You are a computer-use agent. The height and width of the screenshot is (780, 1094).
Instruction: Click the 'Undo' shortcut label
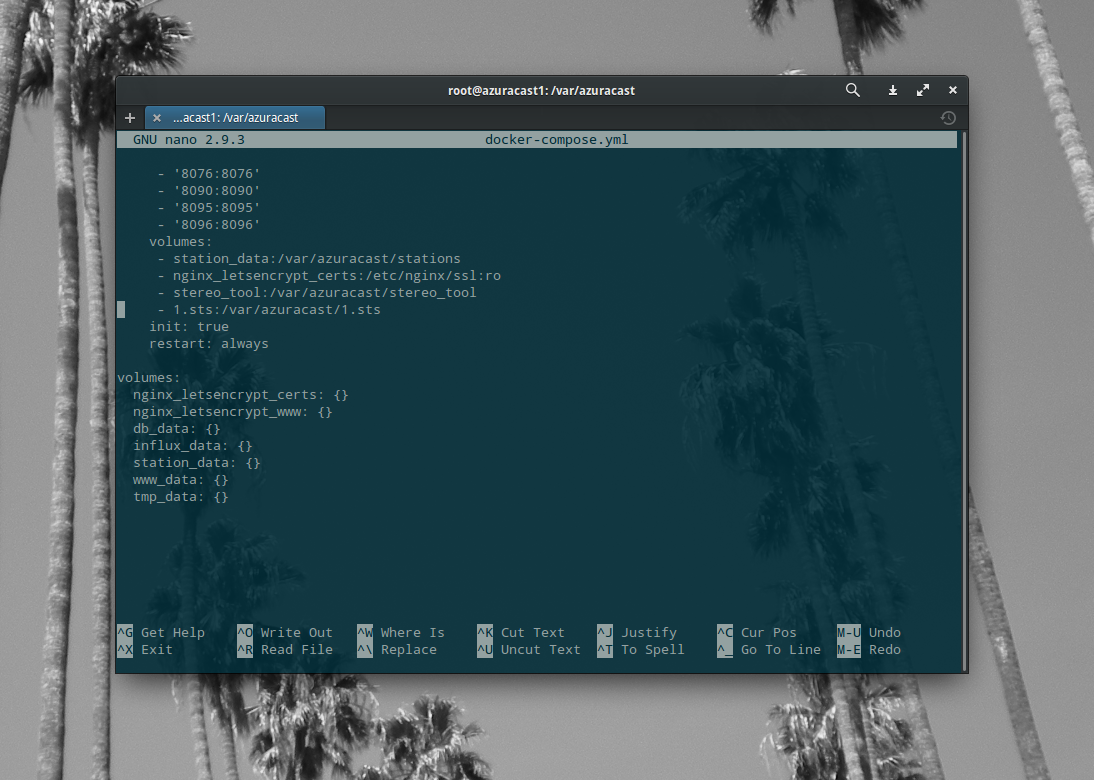pyautogui.click(x=884, y=632)
